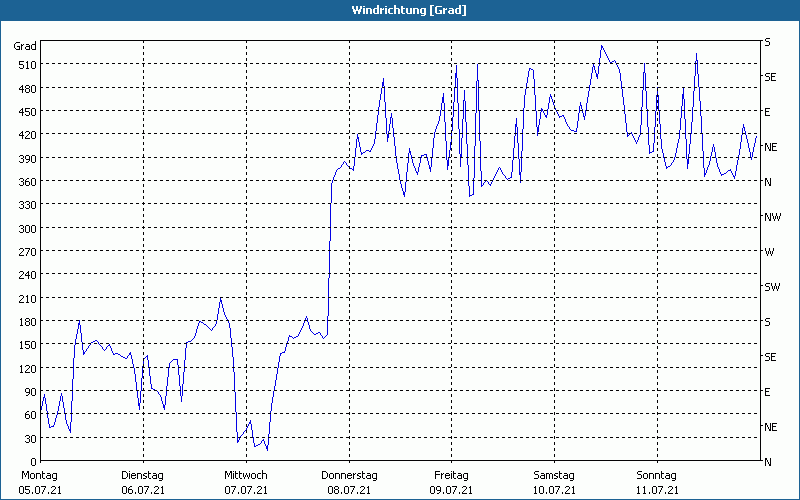800x500 pixels.
Task: Click the W compass label
Action: [x=769, y=252]
